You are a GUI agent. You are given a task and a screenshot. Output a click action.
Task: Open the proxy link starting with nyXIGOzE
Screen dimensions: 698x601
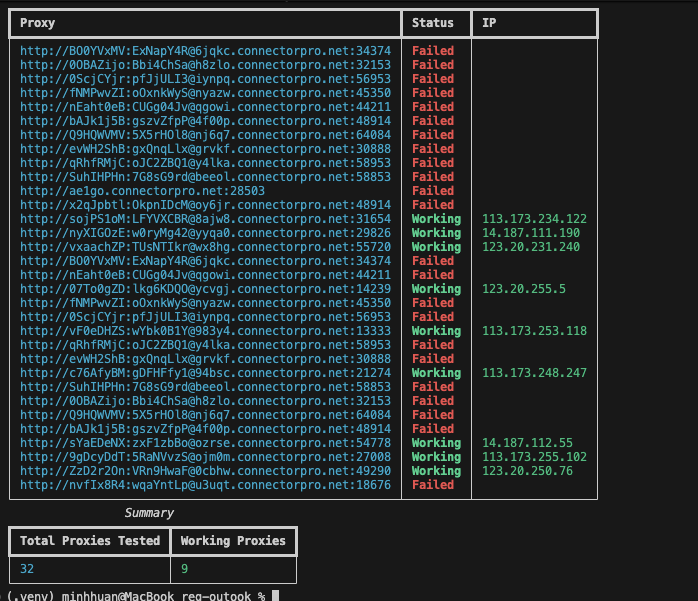(205, 233)
